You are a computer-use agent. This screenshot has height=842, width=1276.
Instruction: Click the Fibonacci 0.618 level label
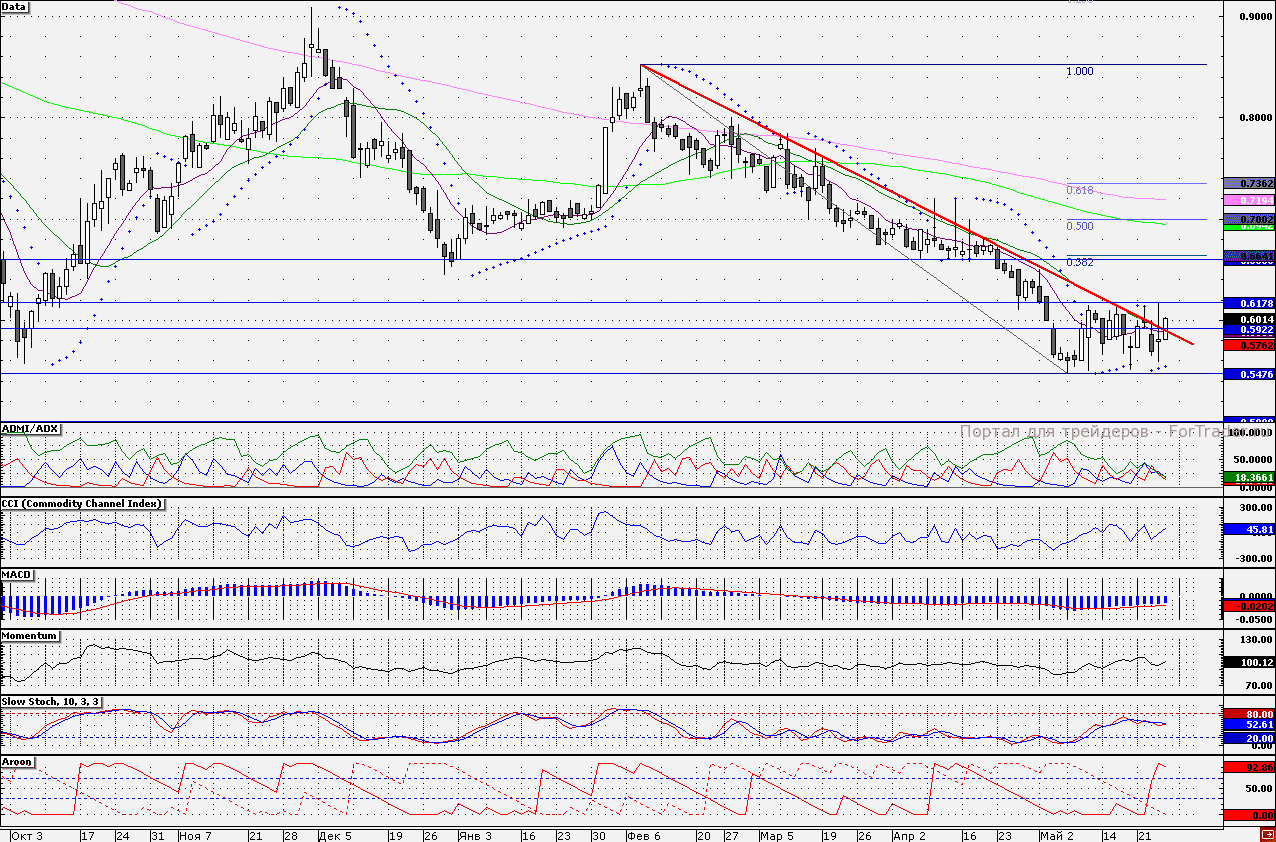pos(1079,190)
